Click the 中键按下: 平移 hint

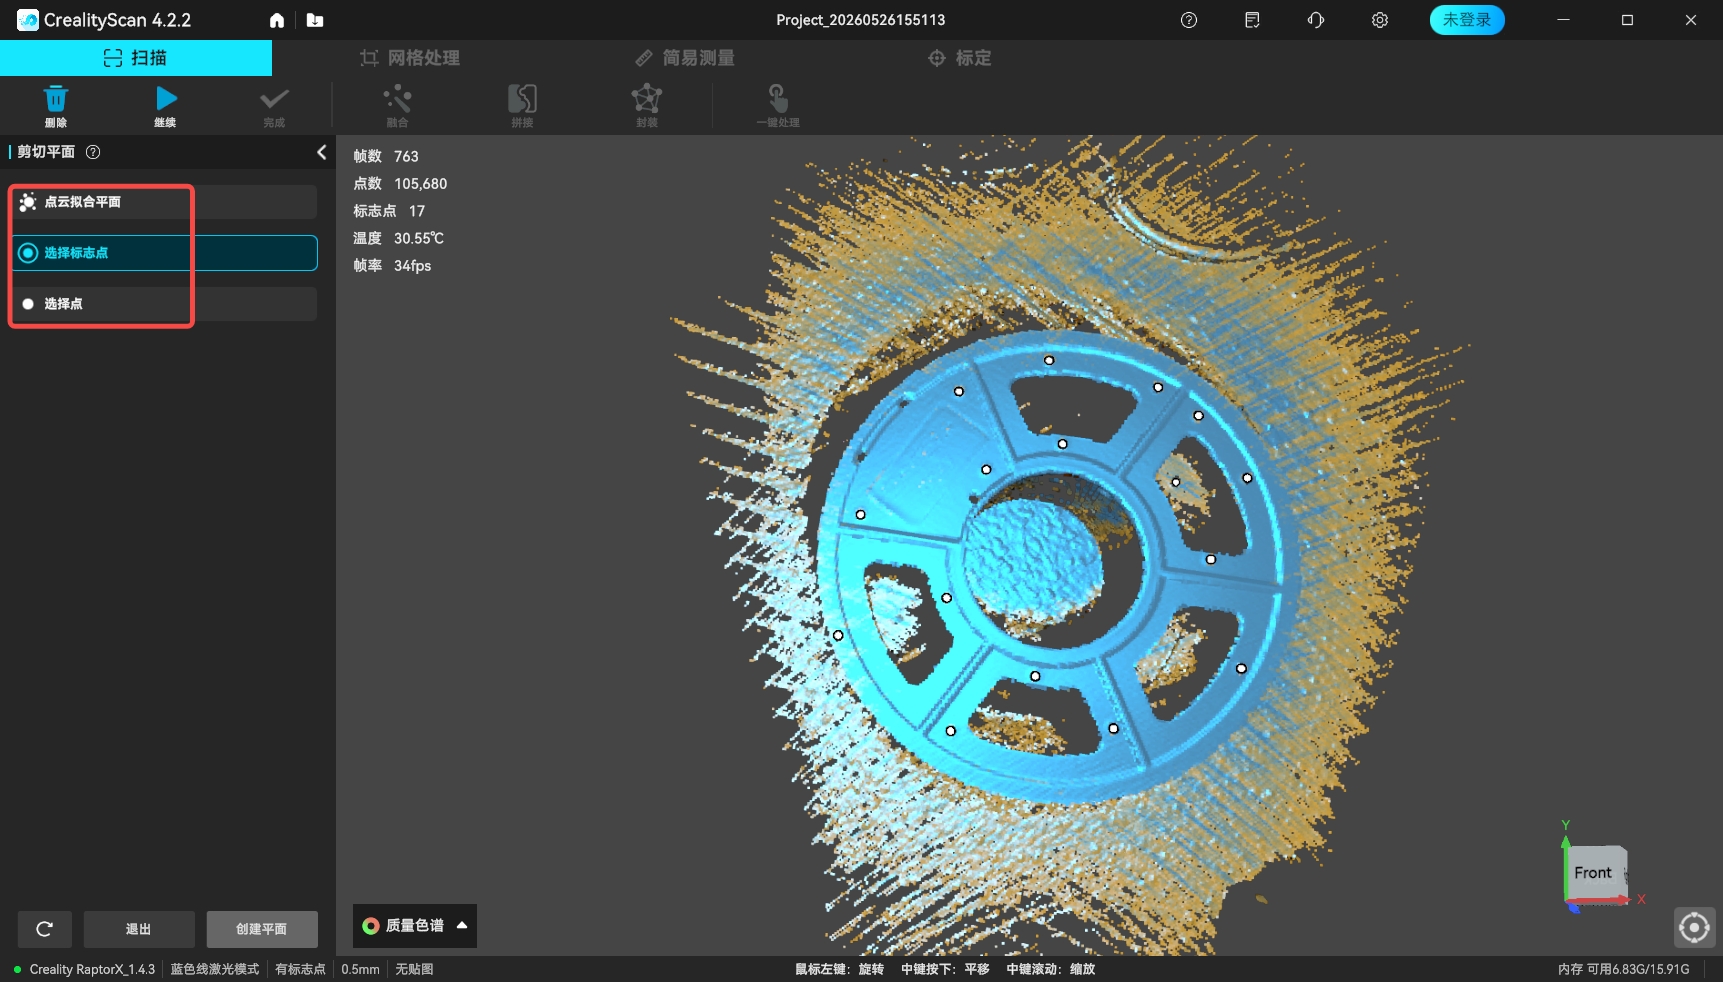tap(945, 969)
